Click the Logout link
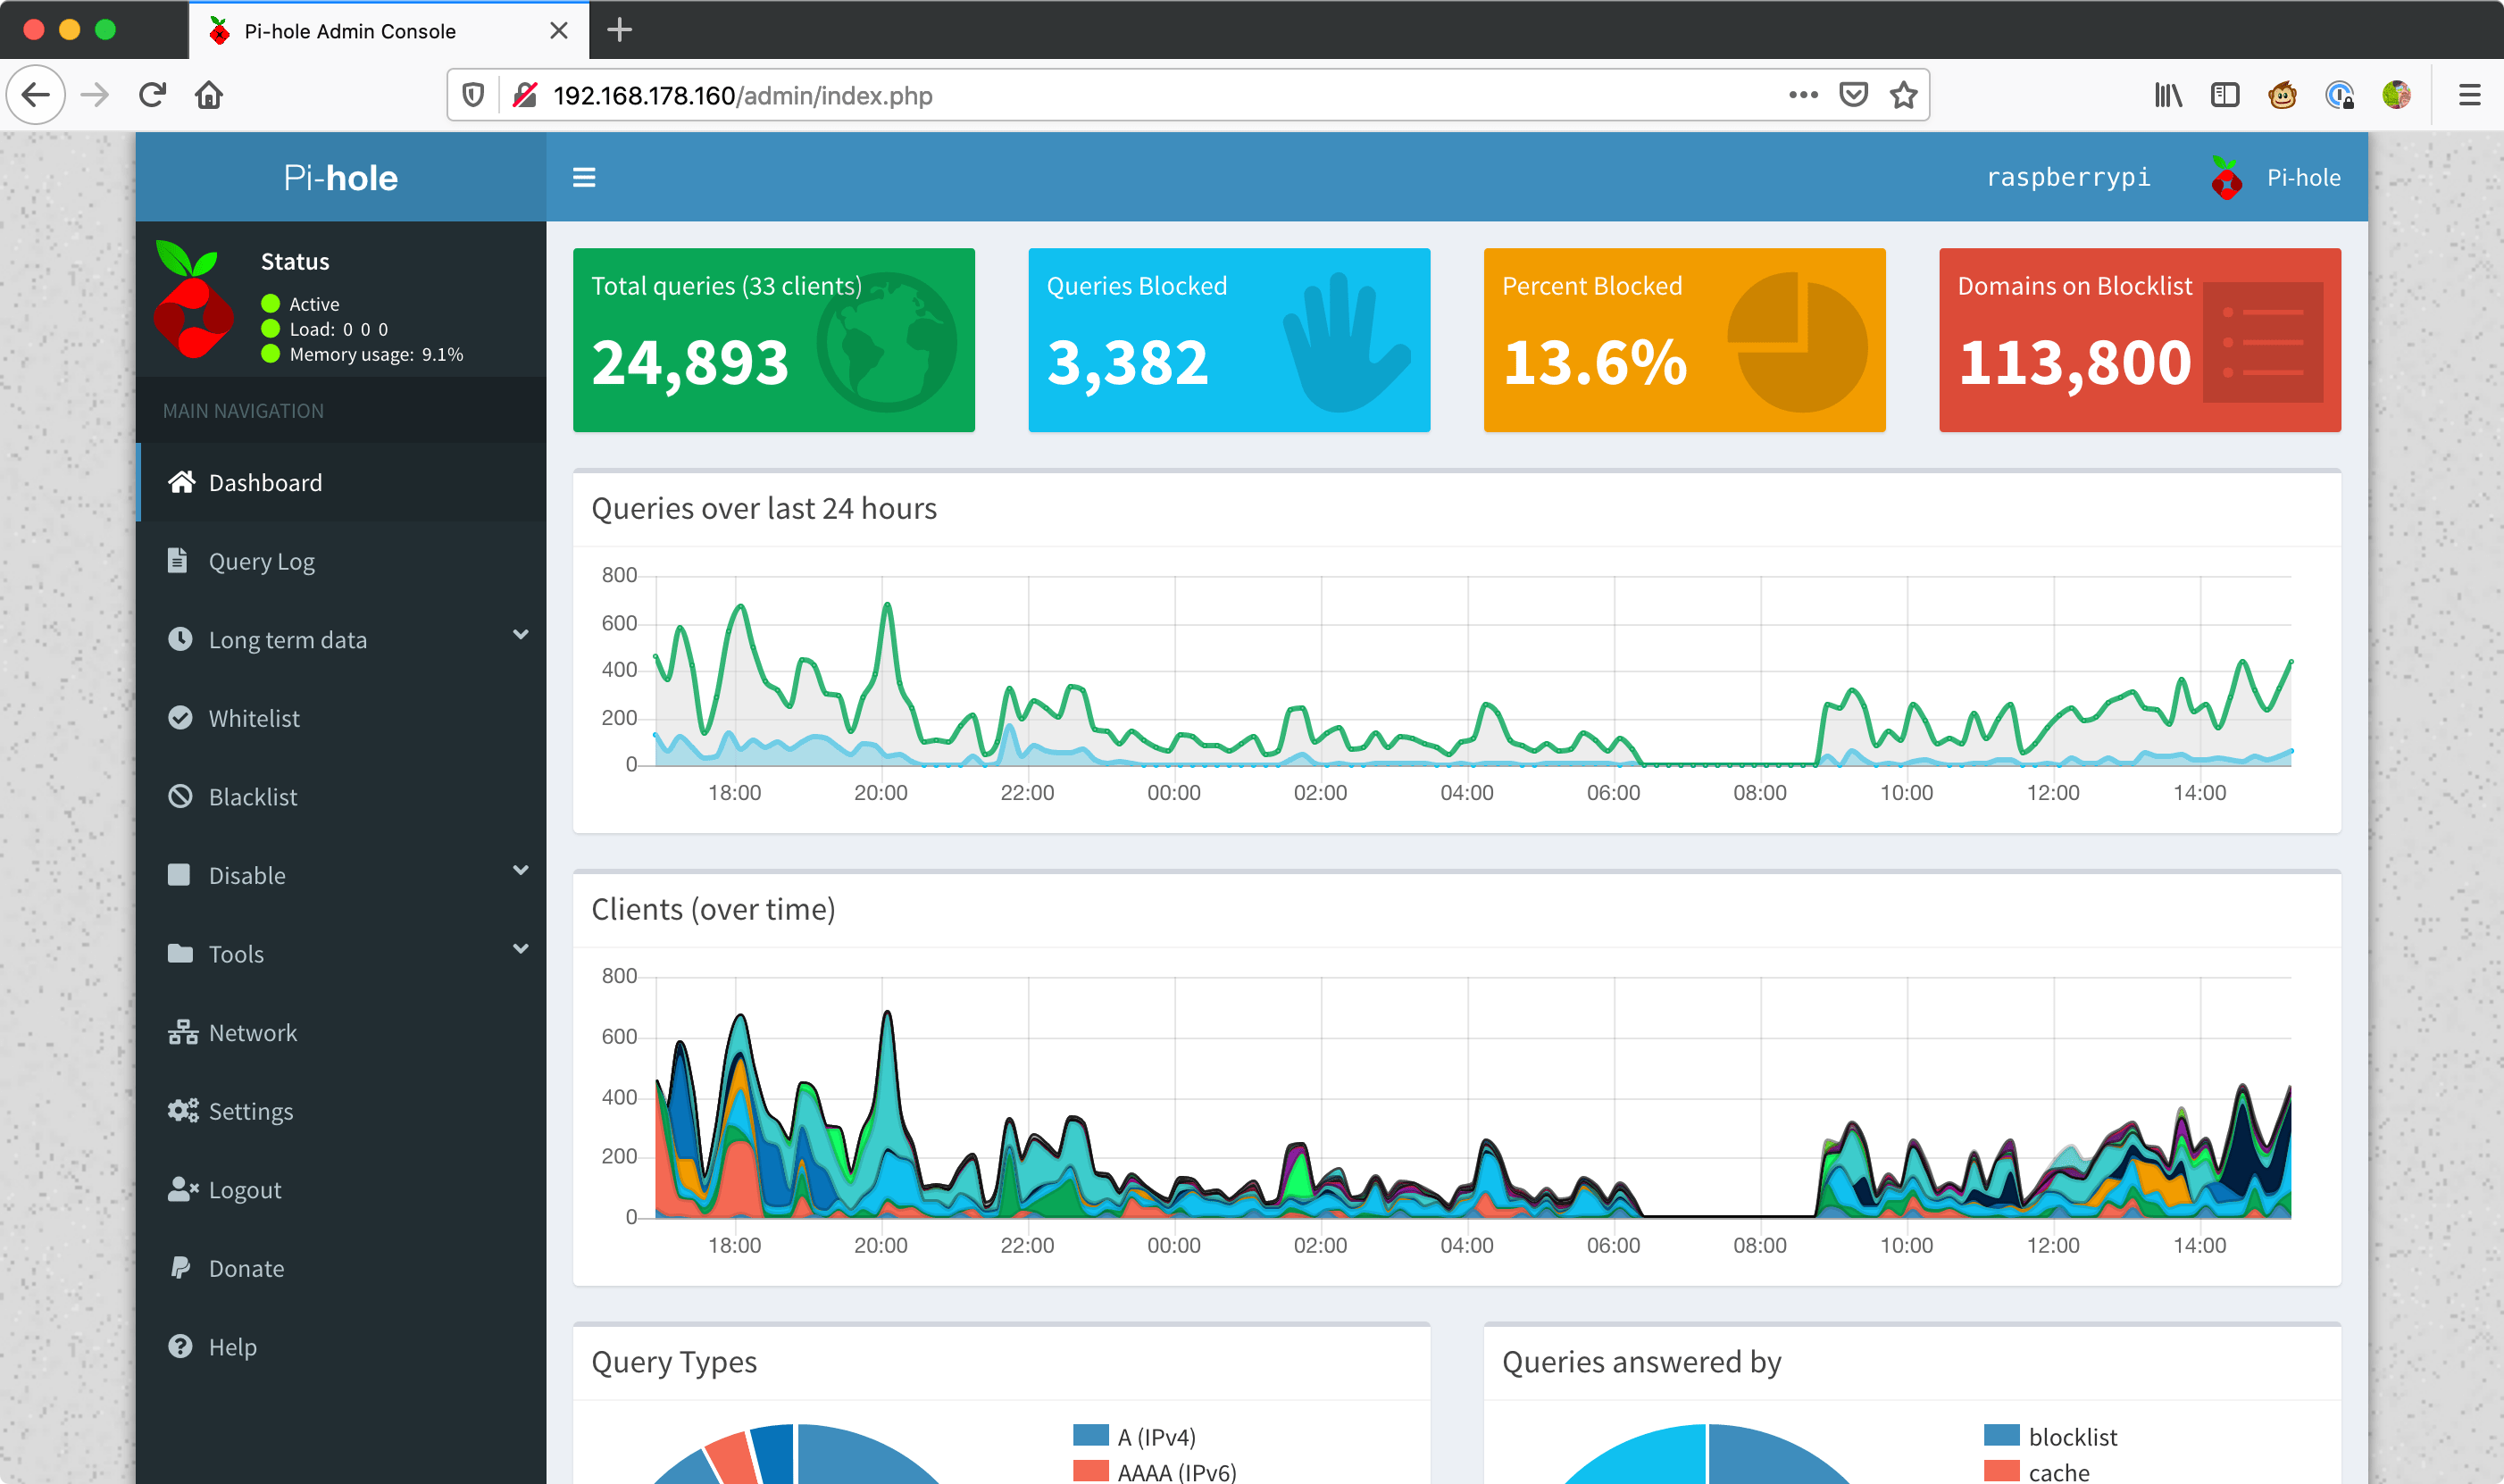The width and height of the screenshot is (2504, 1484). tap(244, 1190)
